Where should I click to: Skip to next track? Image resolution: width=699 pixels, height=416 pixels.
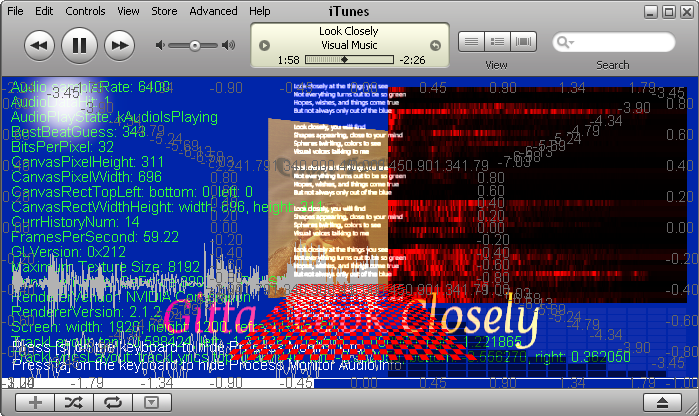(119, 45)
